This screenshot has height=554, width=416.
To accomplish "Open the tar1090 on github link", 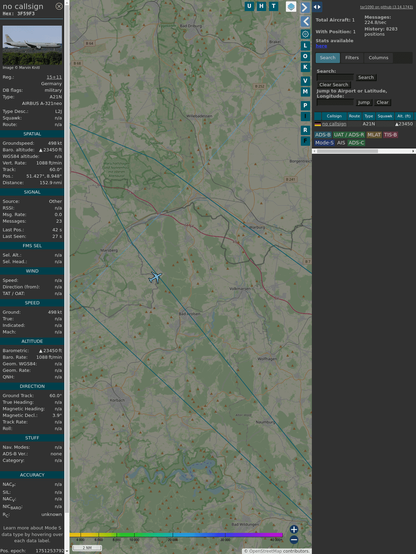I will (386, 7).
